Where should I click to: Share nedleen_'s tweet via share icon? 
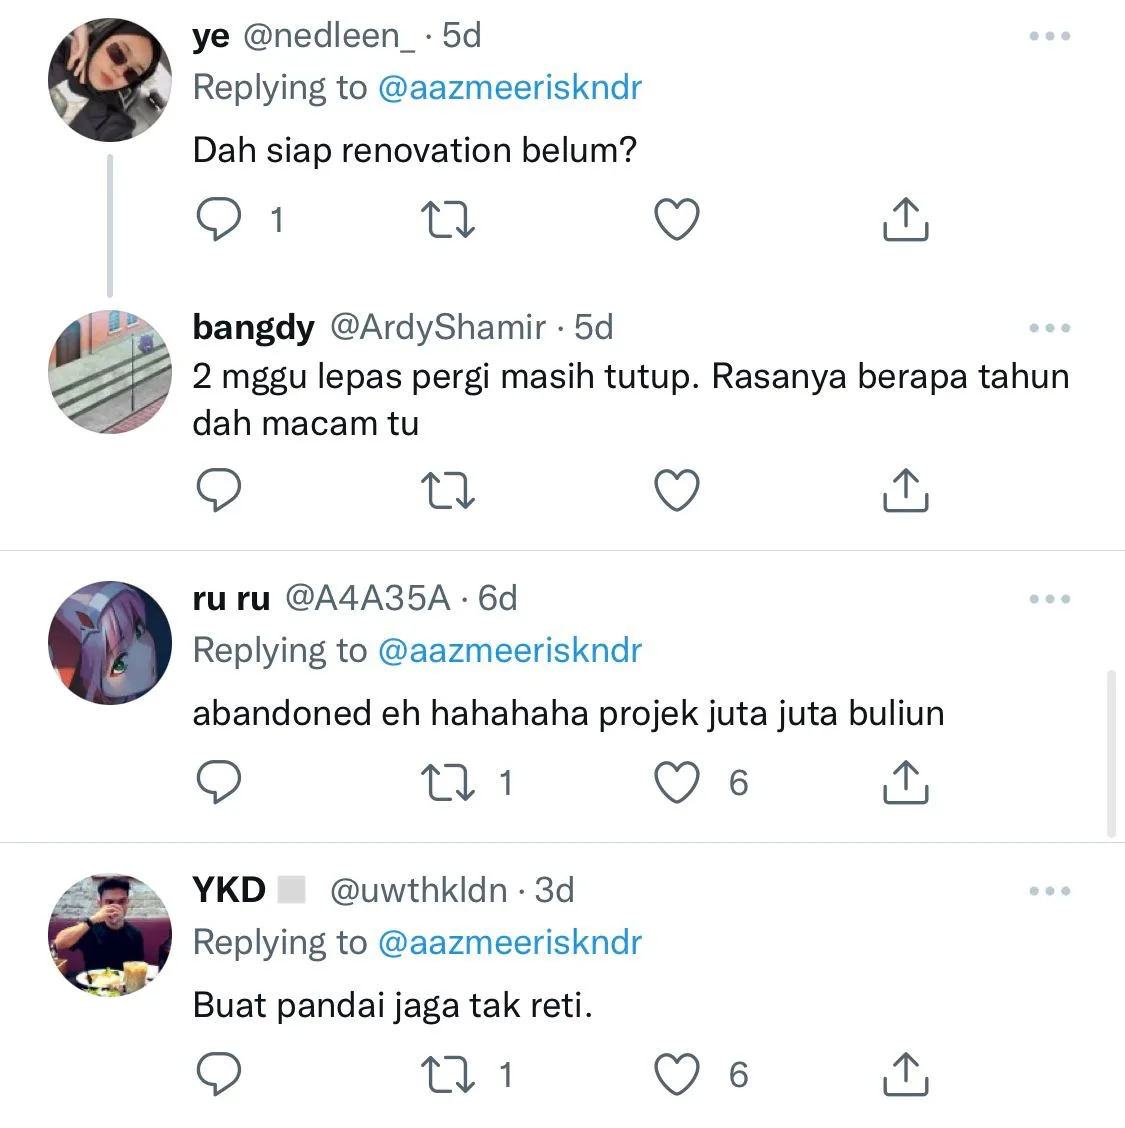coord(906,219)
